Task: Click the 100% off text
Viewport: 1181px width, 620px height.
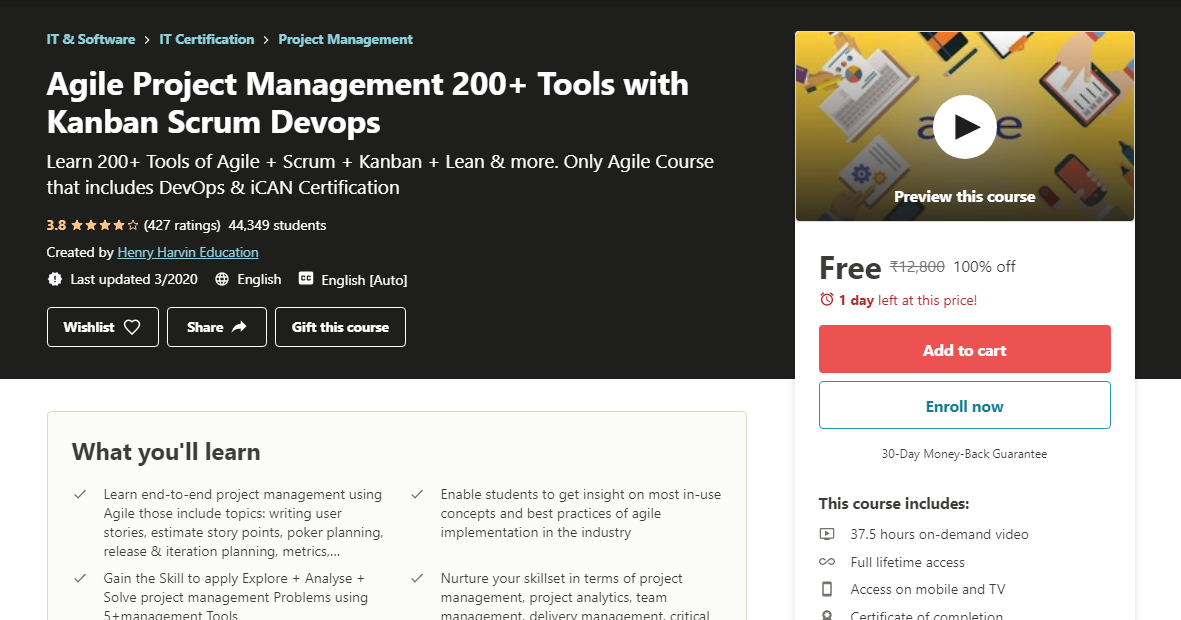Action: click(x=984, y=267)
